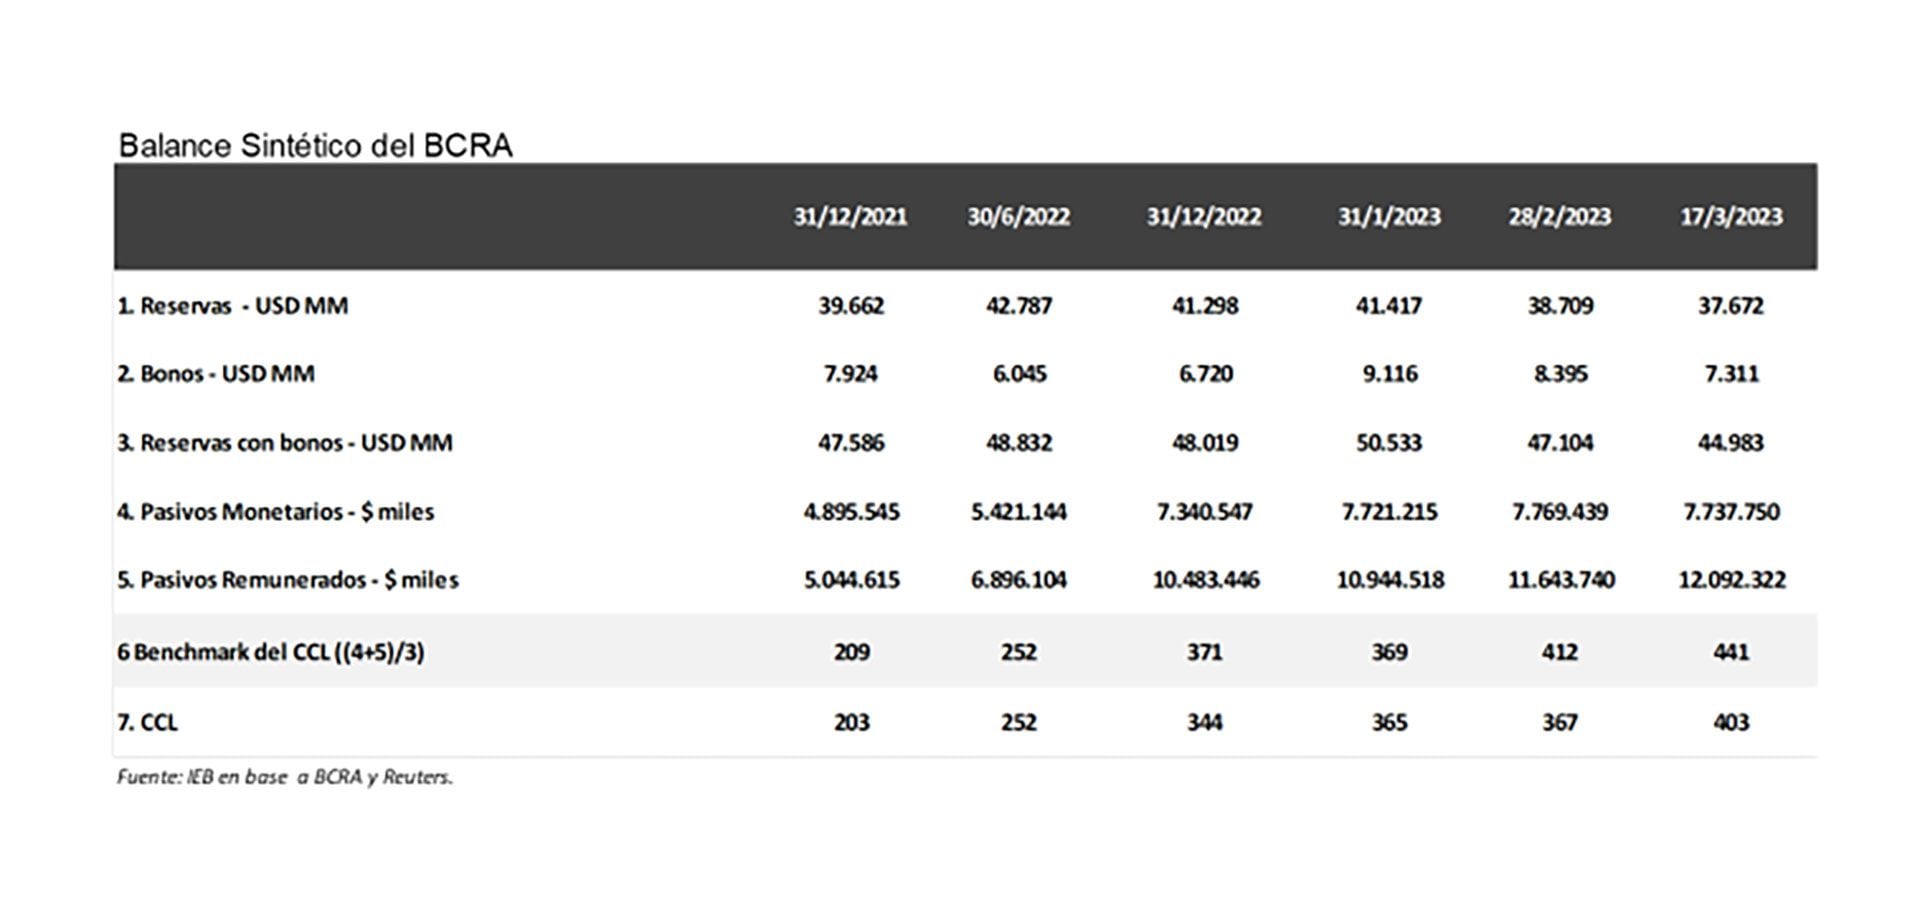1920x916 pixels.
Task: Select the '5. Pasivos Remunerados' row label
Action: pyautogui.click(x=288, y=580)
